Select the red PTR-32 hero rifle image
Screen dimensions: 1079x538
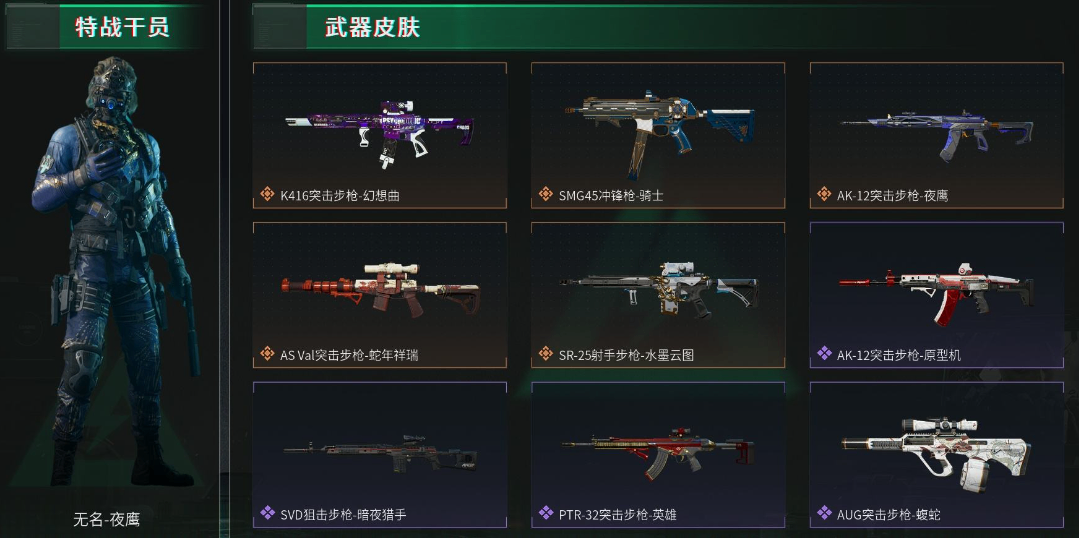[x=658, y=452]
